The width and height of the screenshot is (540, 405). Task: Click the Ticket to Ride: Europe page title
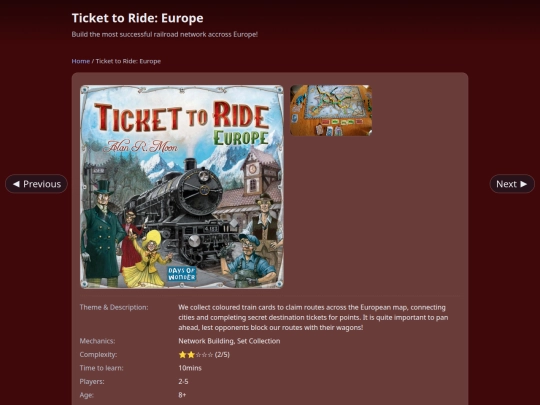point(137,18)
